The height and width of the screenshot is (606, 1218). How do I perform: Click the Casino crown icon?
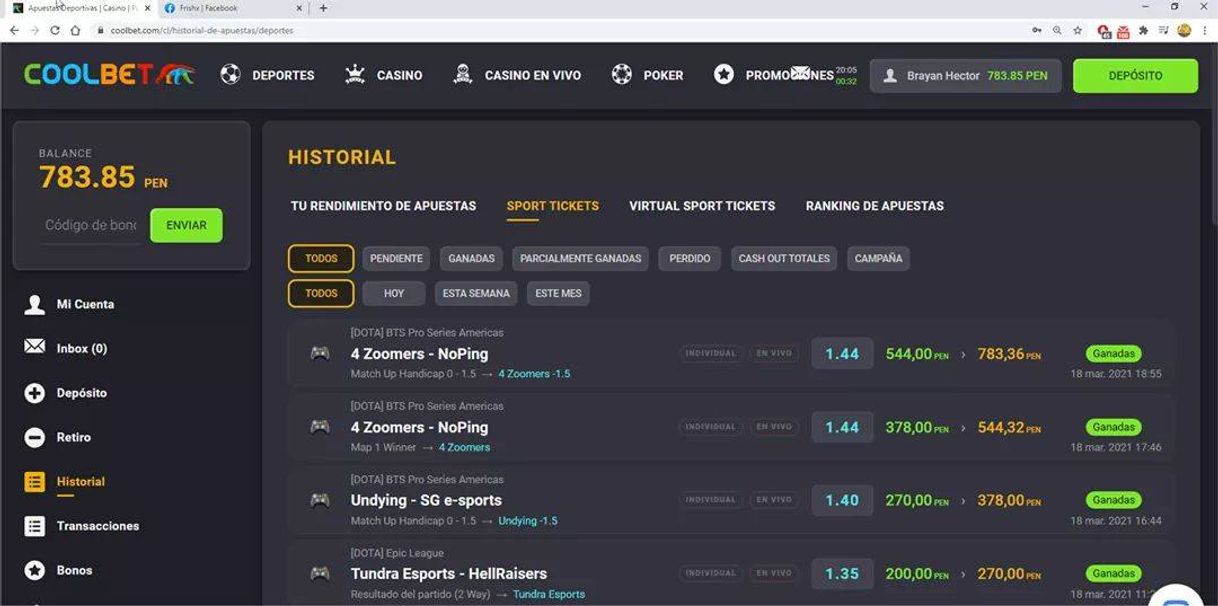(355, 75)
